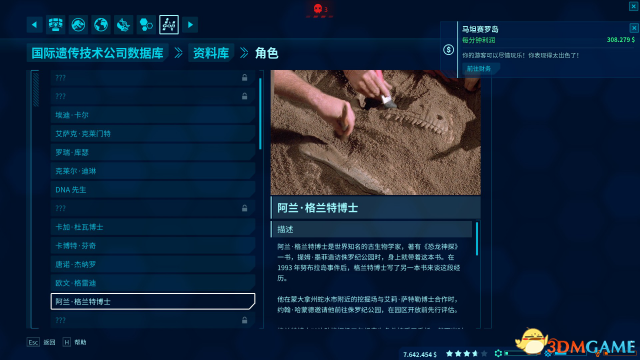The width and height of the screenshot is (640, 360).
Task: Select the locked ??? entry at list bottom
Action: [153, 320]
